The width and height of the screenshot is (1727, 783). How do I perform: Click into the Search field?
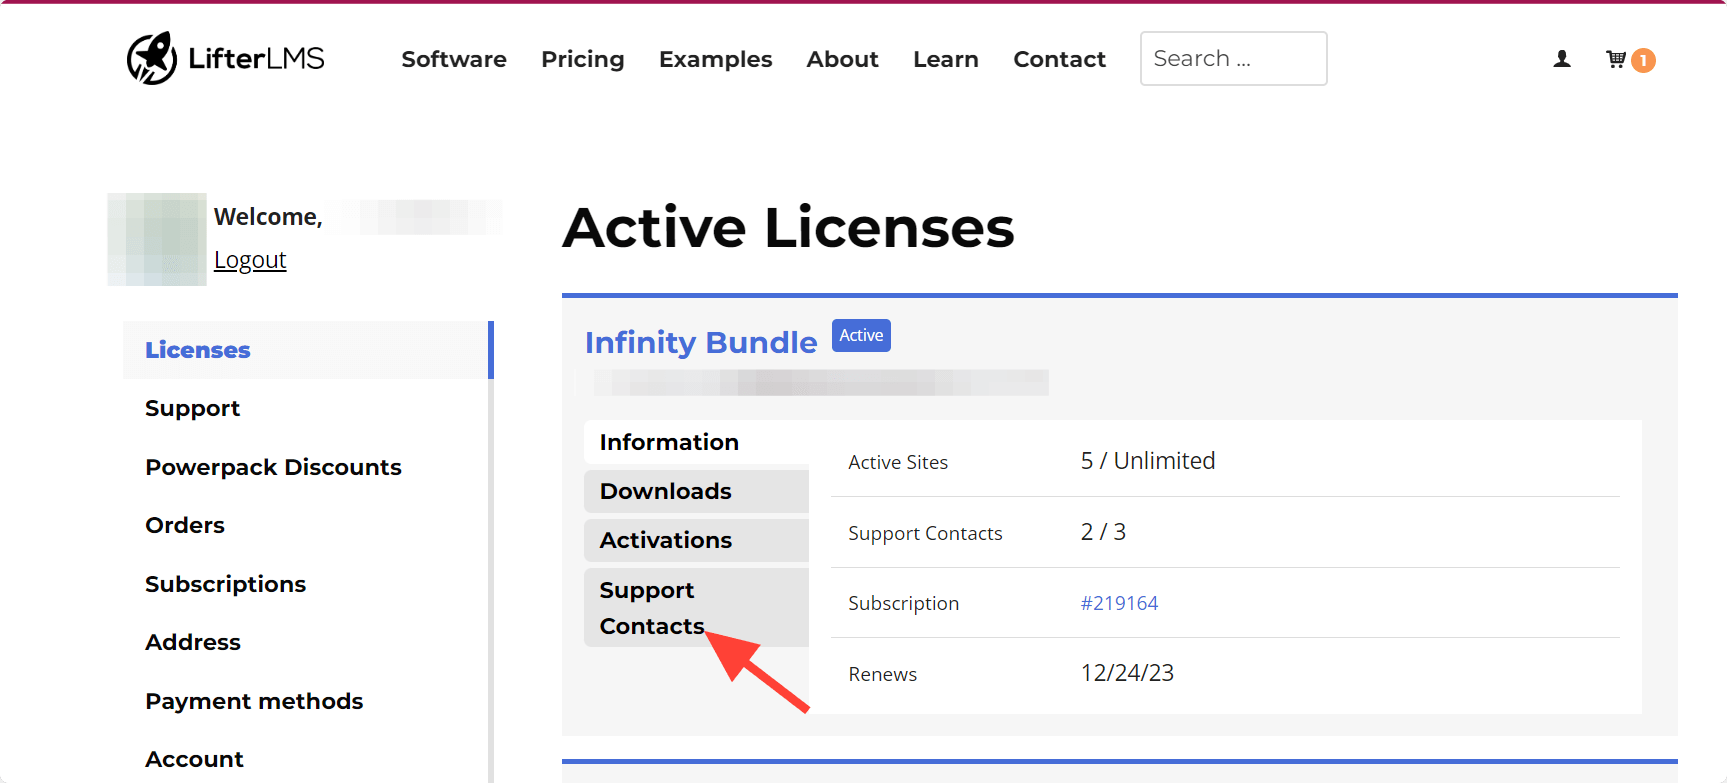[1234, 58]
